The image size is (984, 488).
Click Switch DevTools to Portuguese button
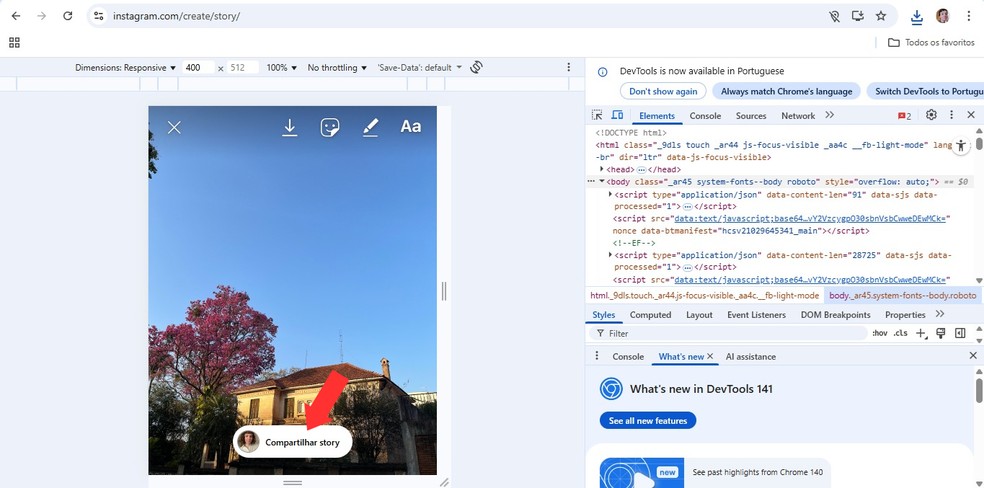pyautogui.click(x=925, y=92)
